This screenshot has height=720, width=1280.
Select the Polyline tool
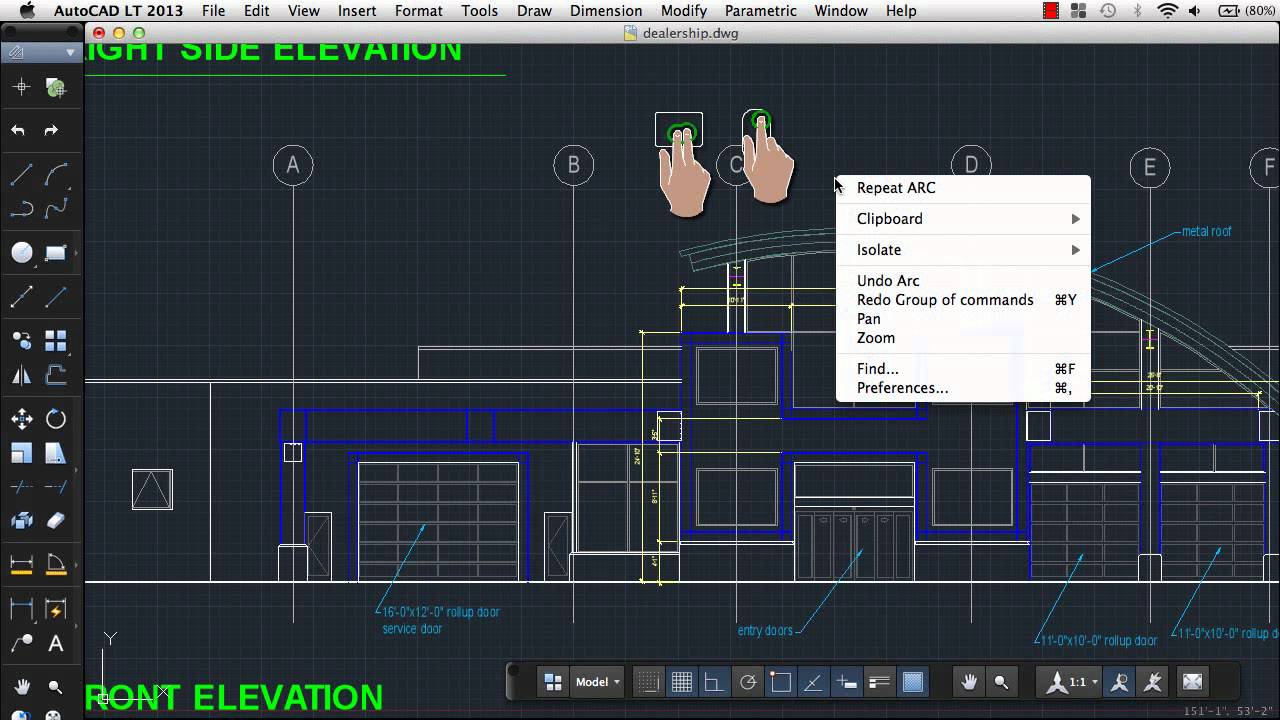(21, 209)
